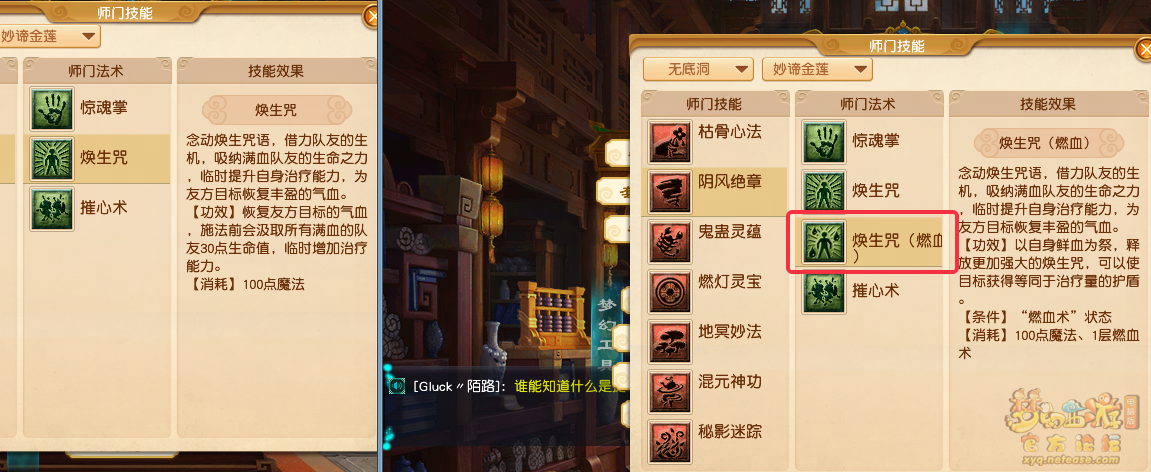Viewport: 1151px width, 472px height.
Task: Select the highlighted 焕生咒（燃血） spell entry
Action: (871, 242)
